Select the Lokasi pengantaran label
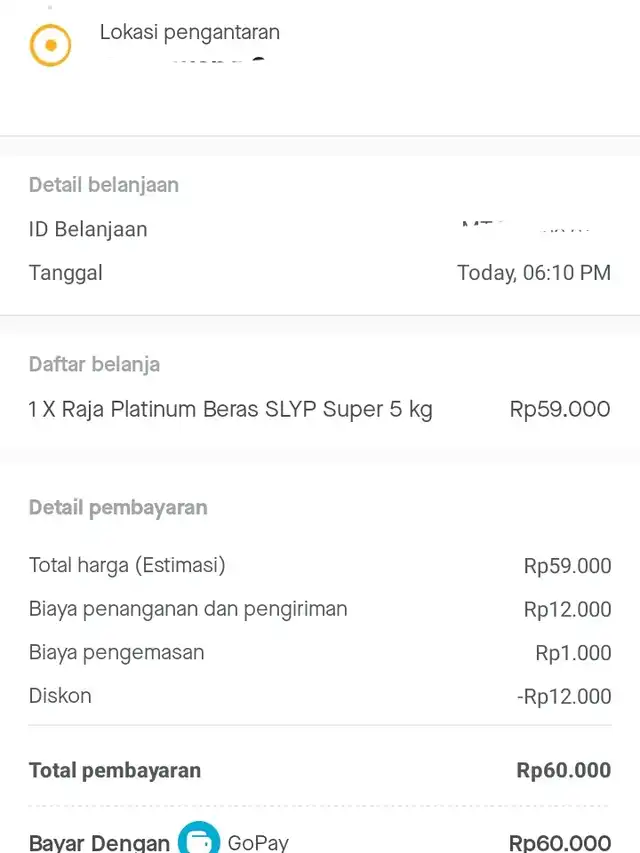This screenshot has height=853, width=640. coord(189,32)
